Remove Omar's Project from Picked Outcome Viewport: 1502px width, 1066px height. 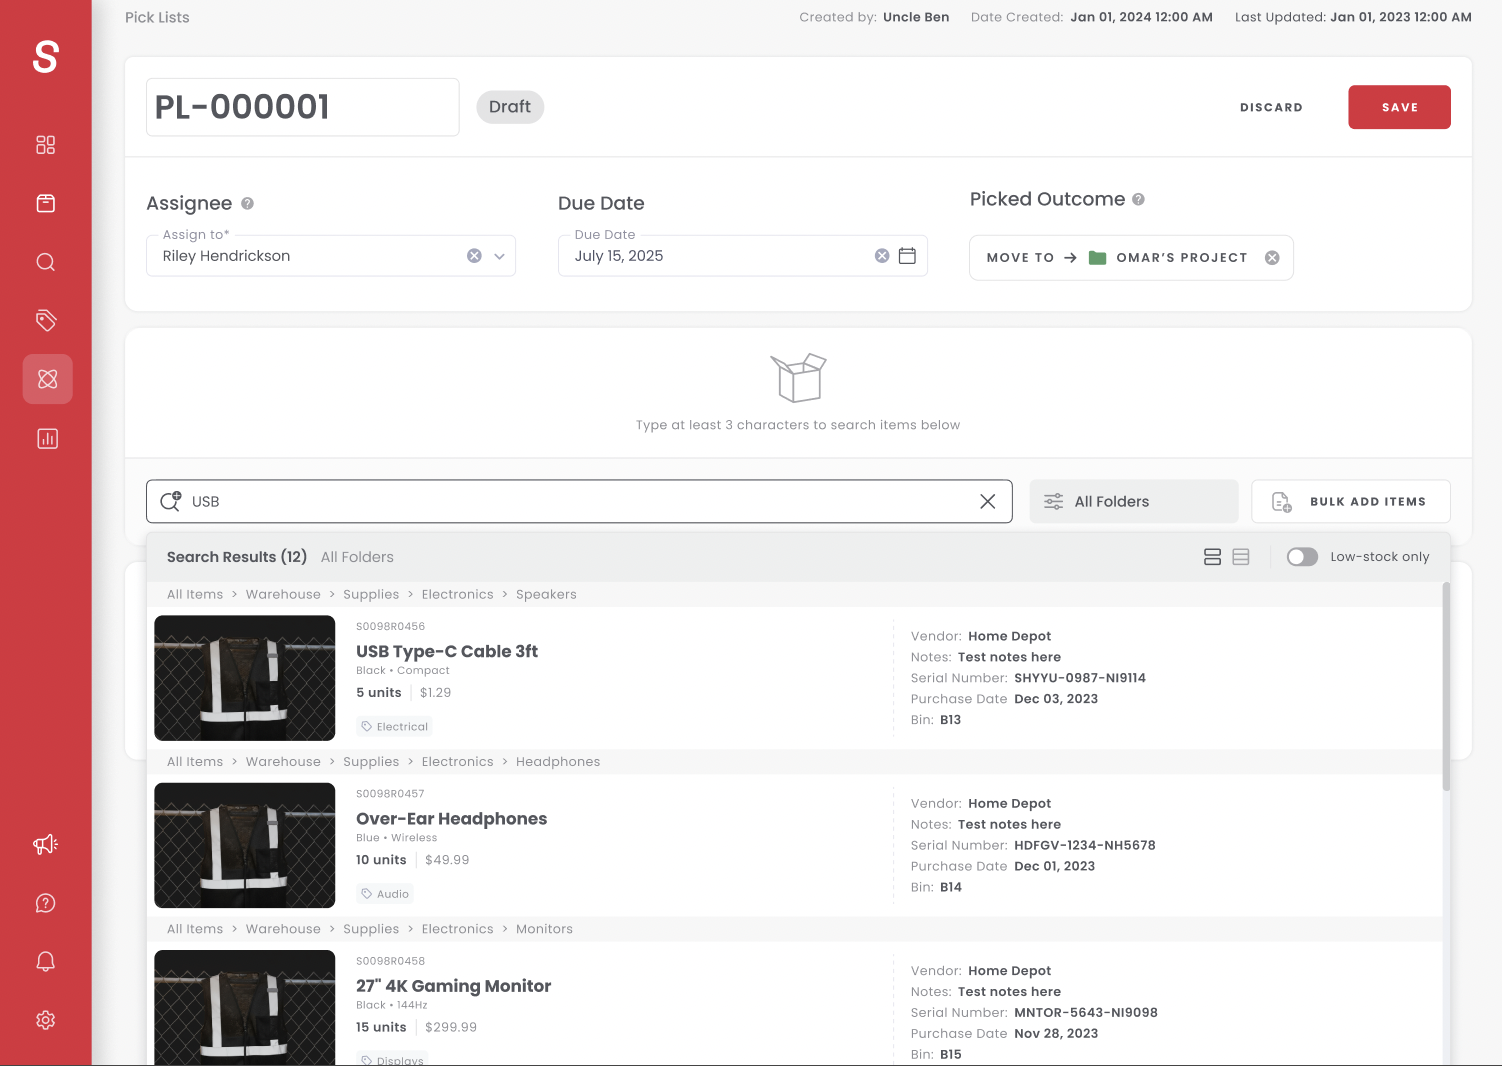pyautogui.click(x=1272, y=257)
